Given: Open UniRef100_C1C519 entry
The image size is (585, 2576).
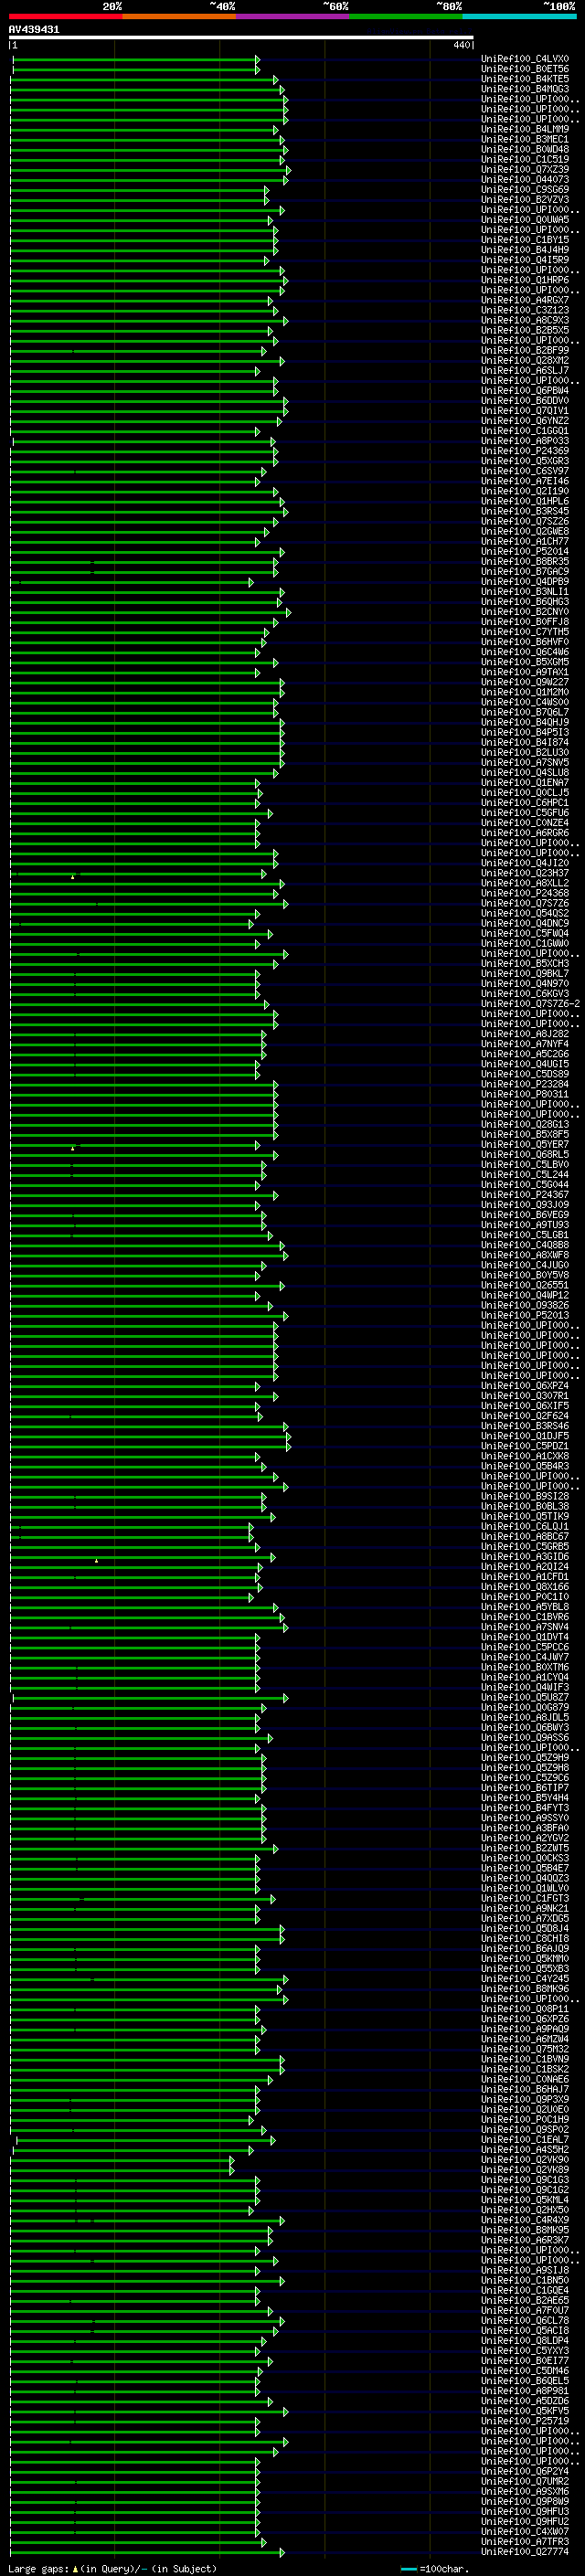Looking at the screenshot, I should (525, 159).
